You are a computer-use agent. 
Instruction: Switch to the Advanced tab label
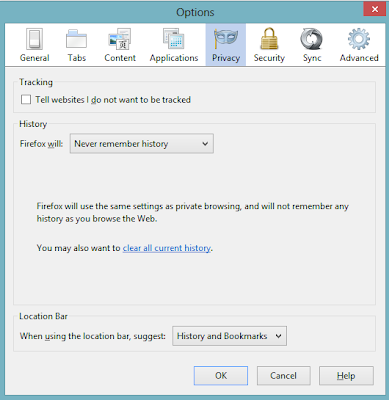pyautogui.click(x=359, y=58)
